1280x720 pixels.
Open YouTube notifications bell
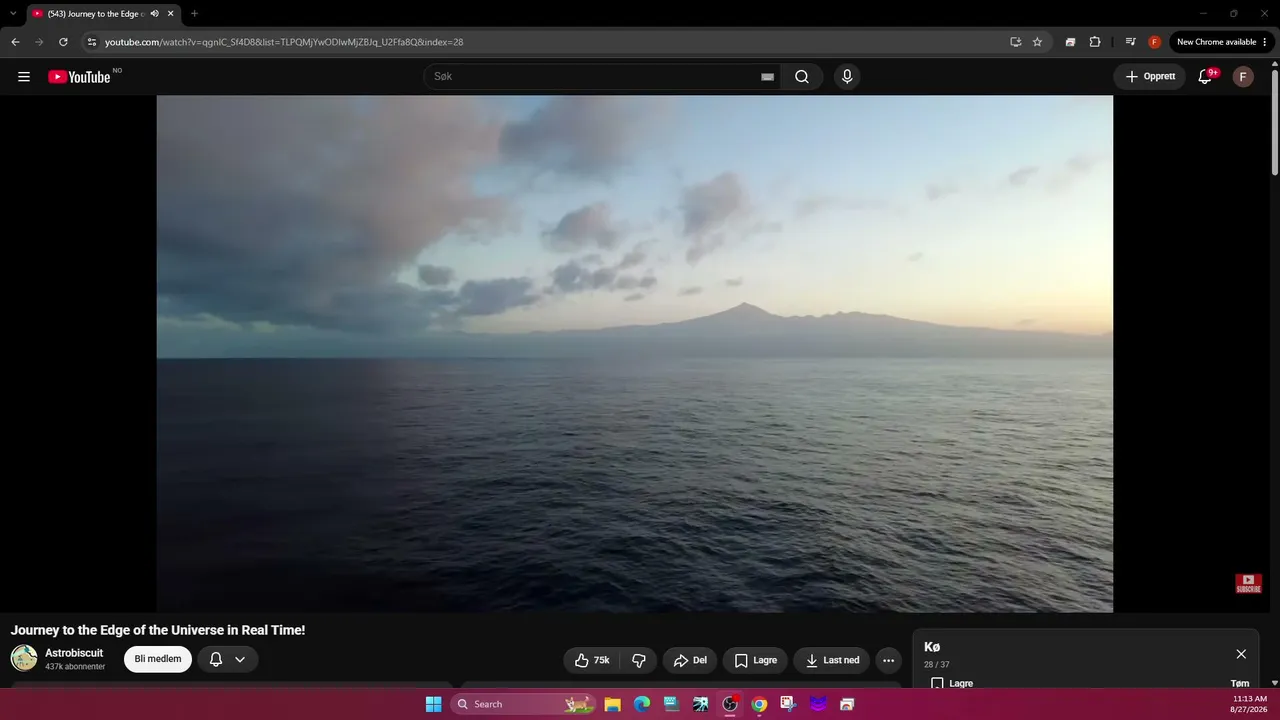click(1205, 77)
